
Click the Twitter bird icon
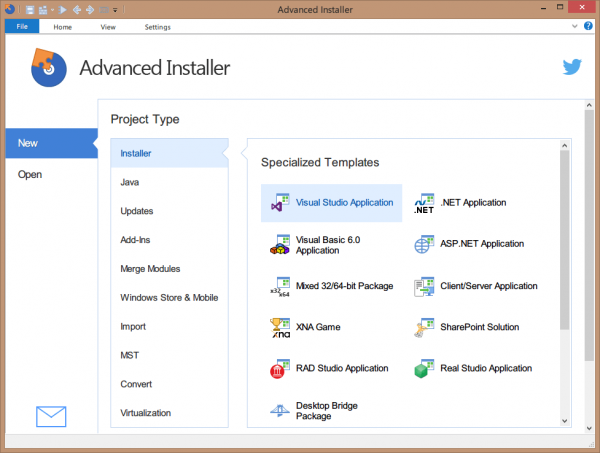[572, 67]
